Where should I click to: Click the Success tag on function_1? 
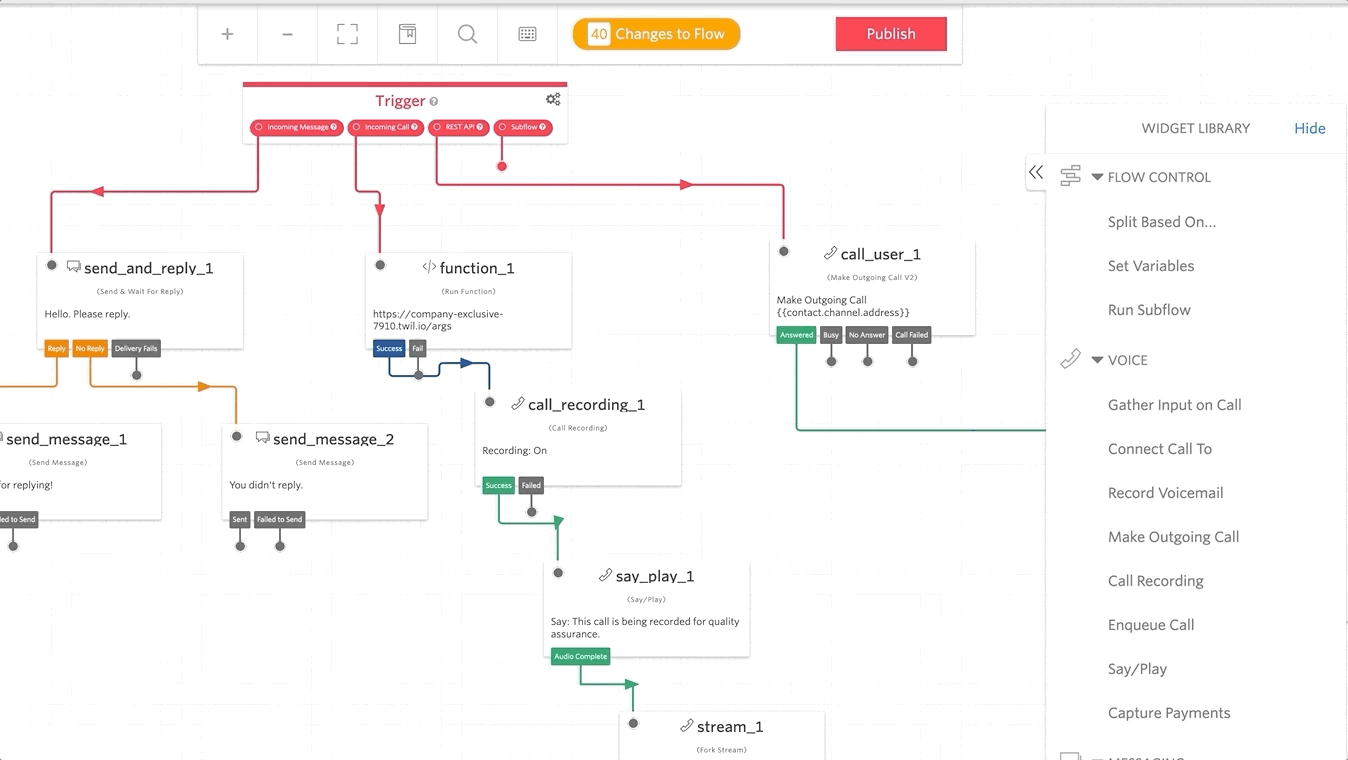pyautogui.click(x=389, y=348)
